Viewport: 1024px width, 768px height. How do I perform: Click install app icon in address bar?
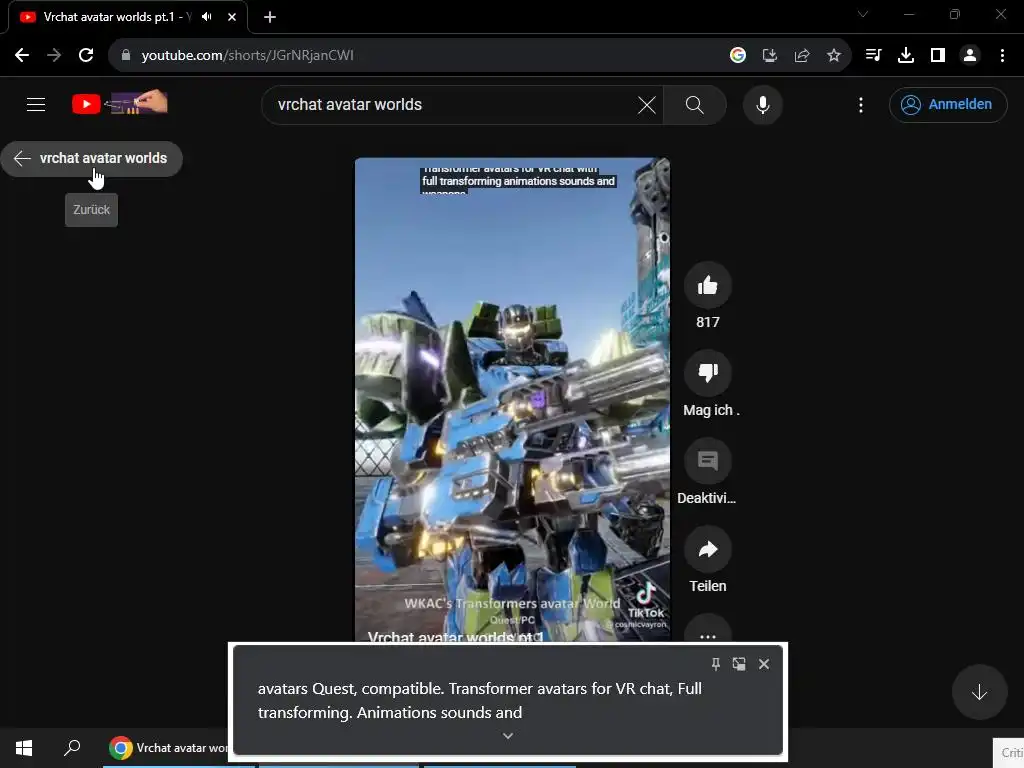click(769, 56)
